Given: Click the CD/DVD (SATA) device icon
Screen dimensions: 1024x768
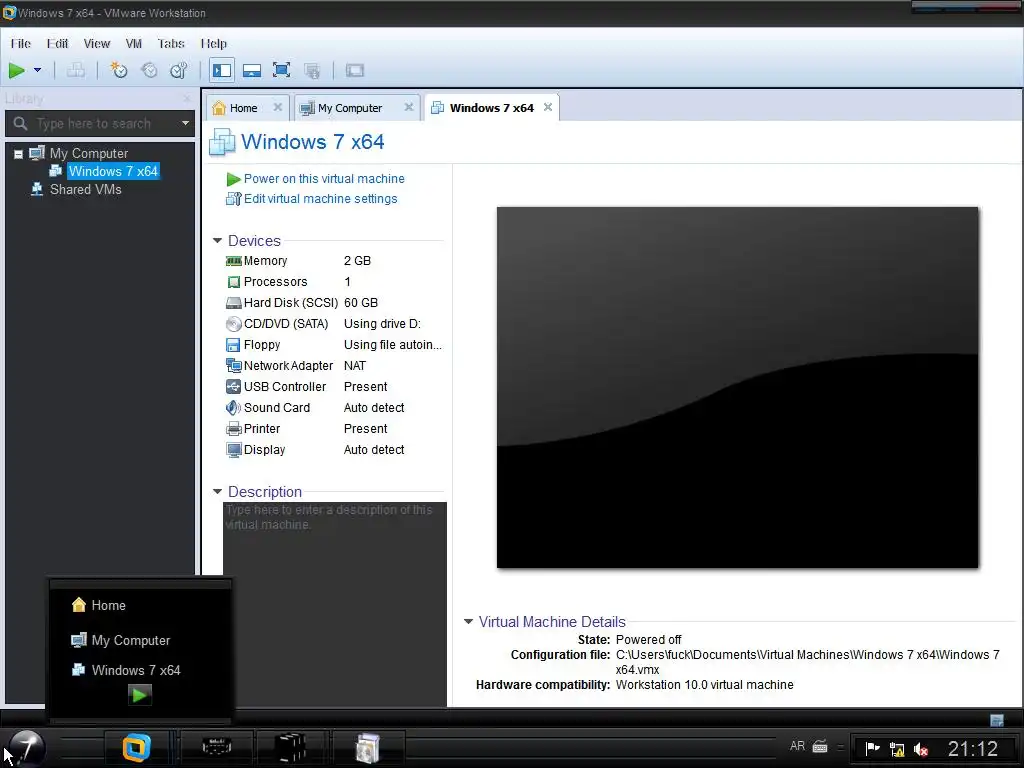Looking at the screenshot, I should [233, 323].
